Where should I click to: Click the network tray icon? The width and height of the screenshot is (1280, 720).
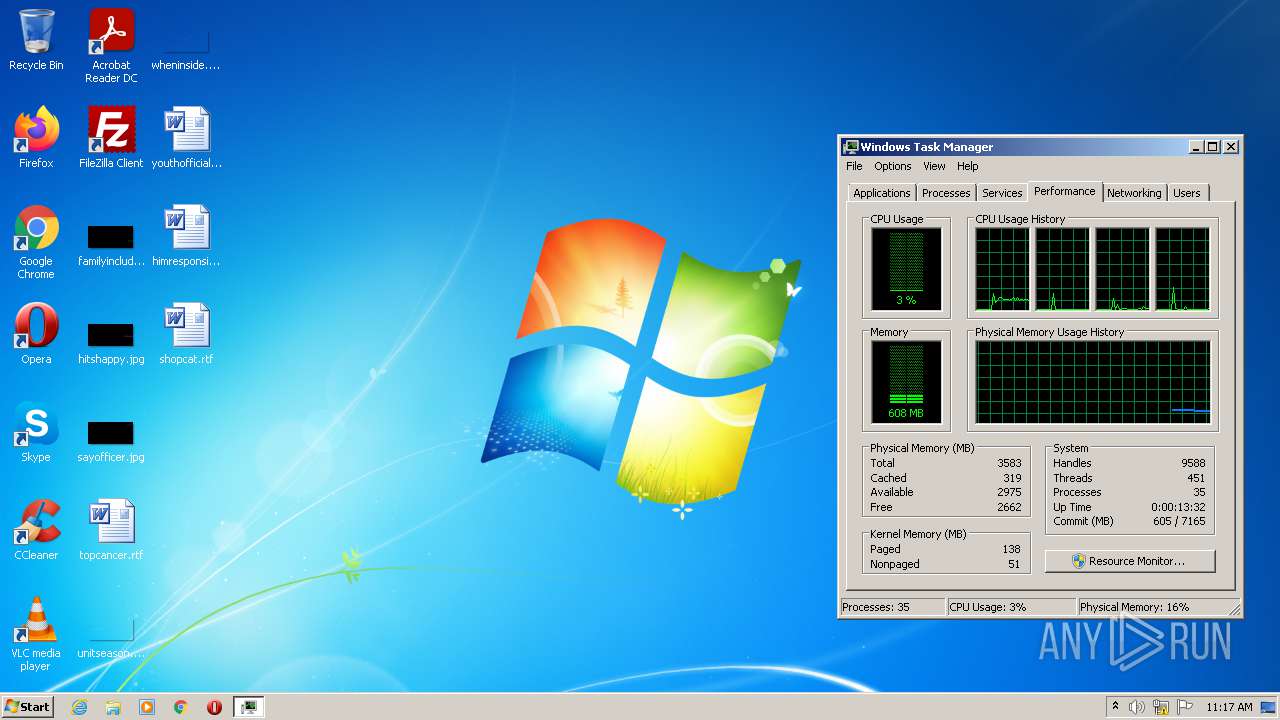click(x=1161, y=707)
